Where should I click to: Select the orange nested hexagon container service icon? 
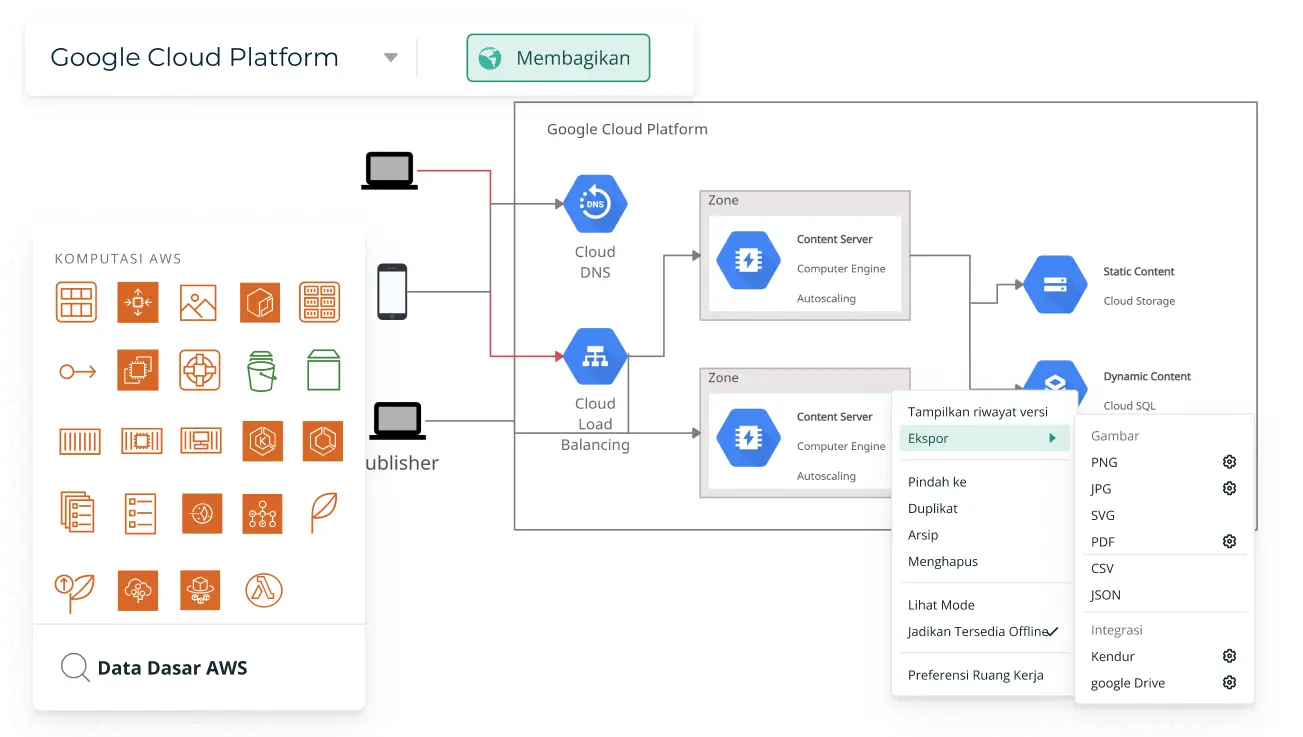(322, 441)
